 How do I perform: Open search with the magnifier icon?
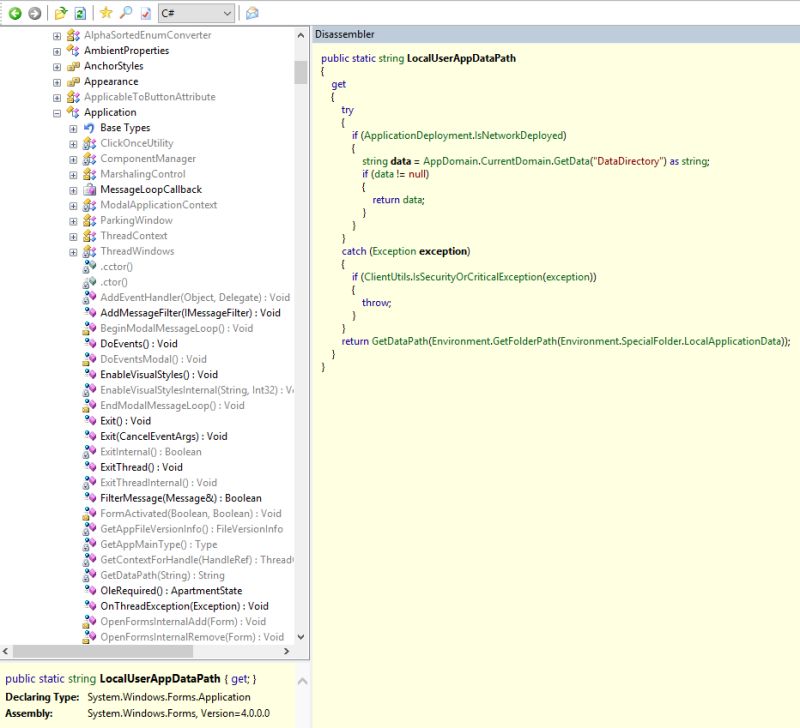click(126, 13)
